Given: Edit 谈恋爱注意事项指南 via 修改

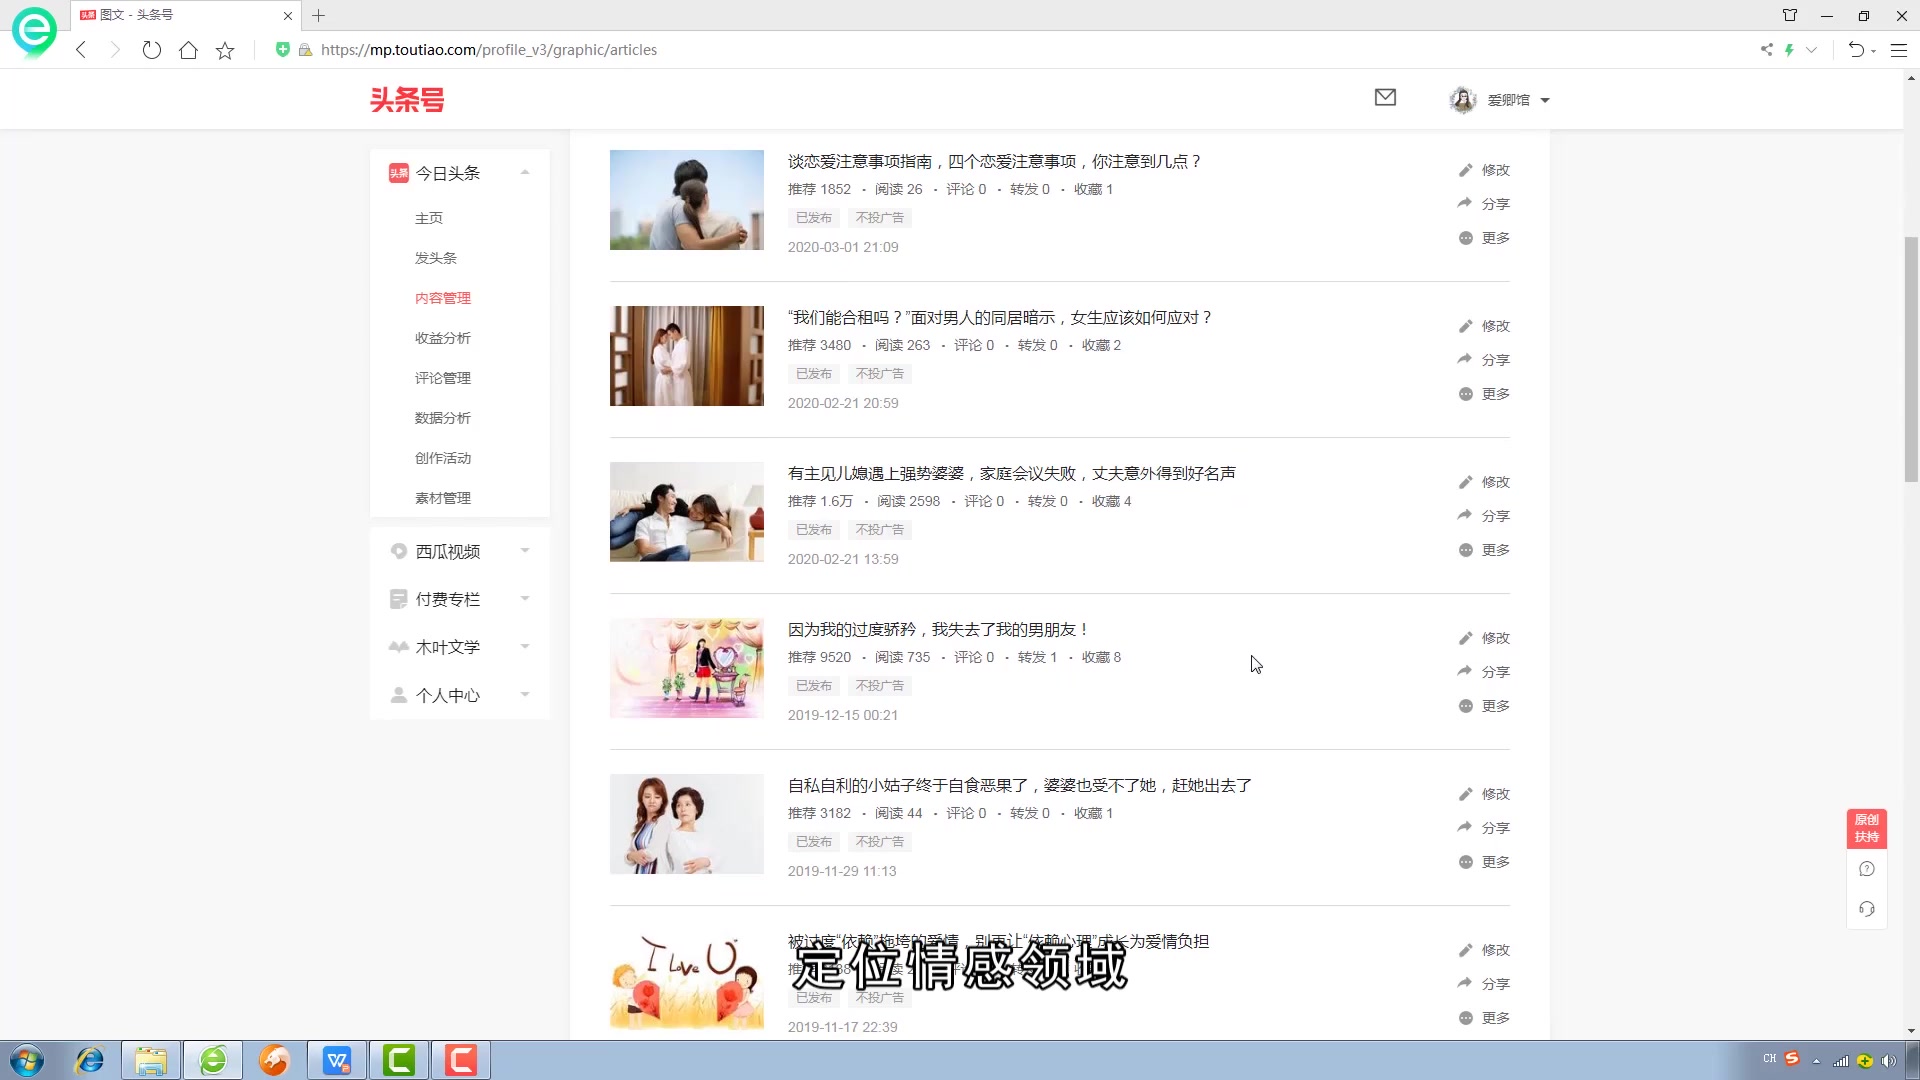Looking at the screenshot, I should [x=1484, y=170].
